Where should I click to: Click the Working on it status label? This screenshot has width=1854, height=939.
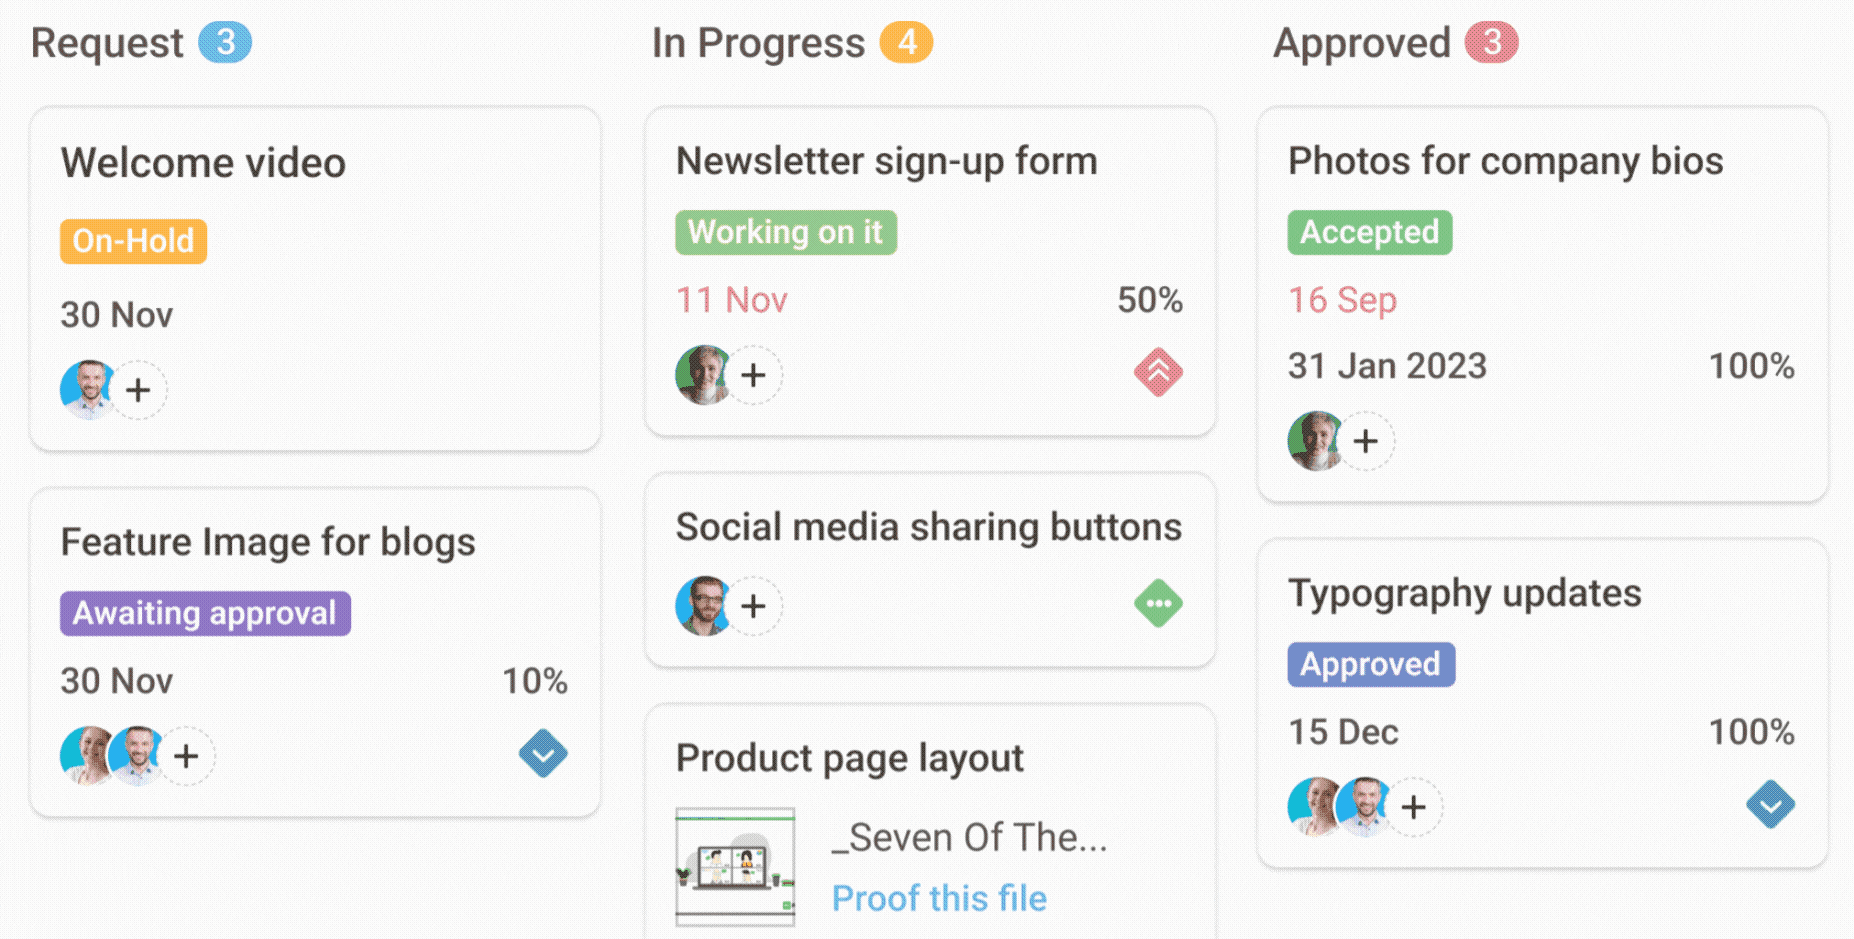[786, 231]
